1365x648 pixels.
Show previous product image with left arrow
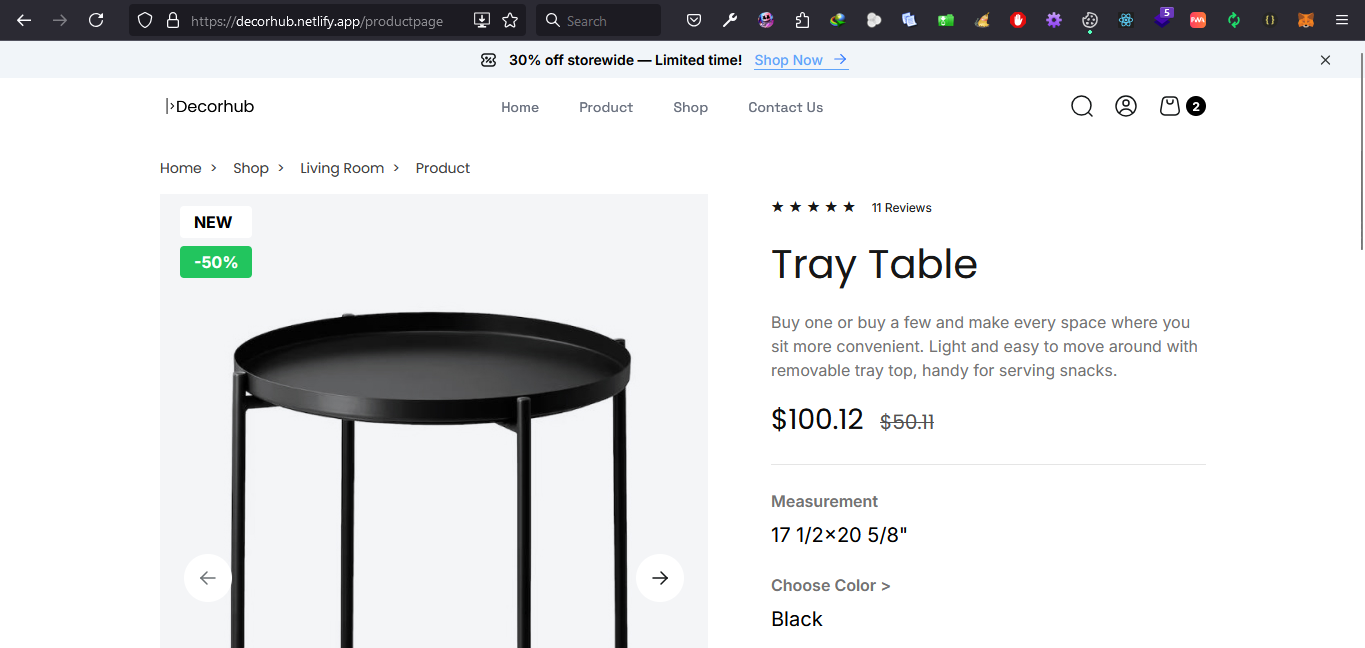[208, 578]
